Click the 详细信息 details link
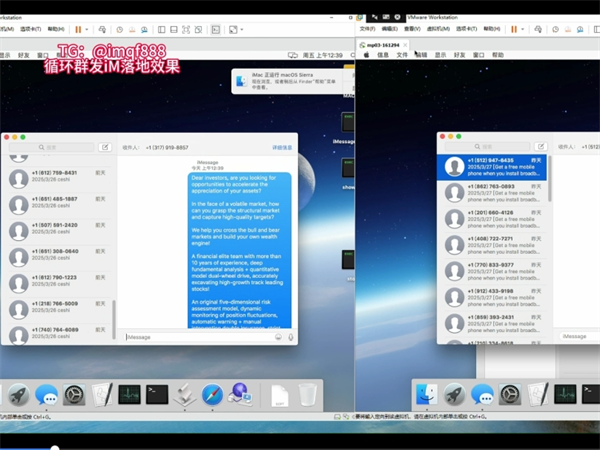This screenshot has height=450, width=600. pyautogui.click(x=282, y=147)
